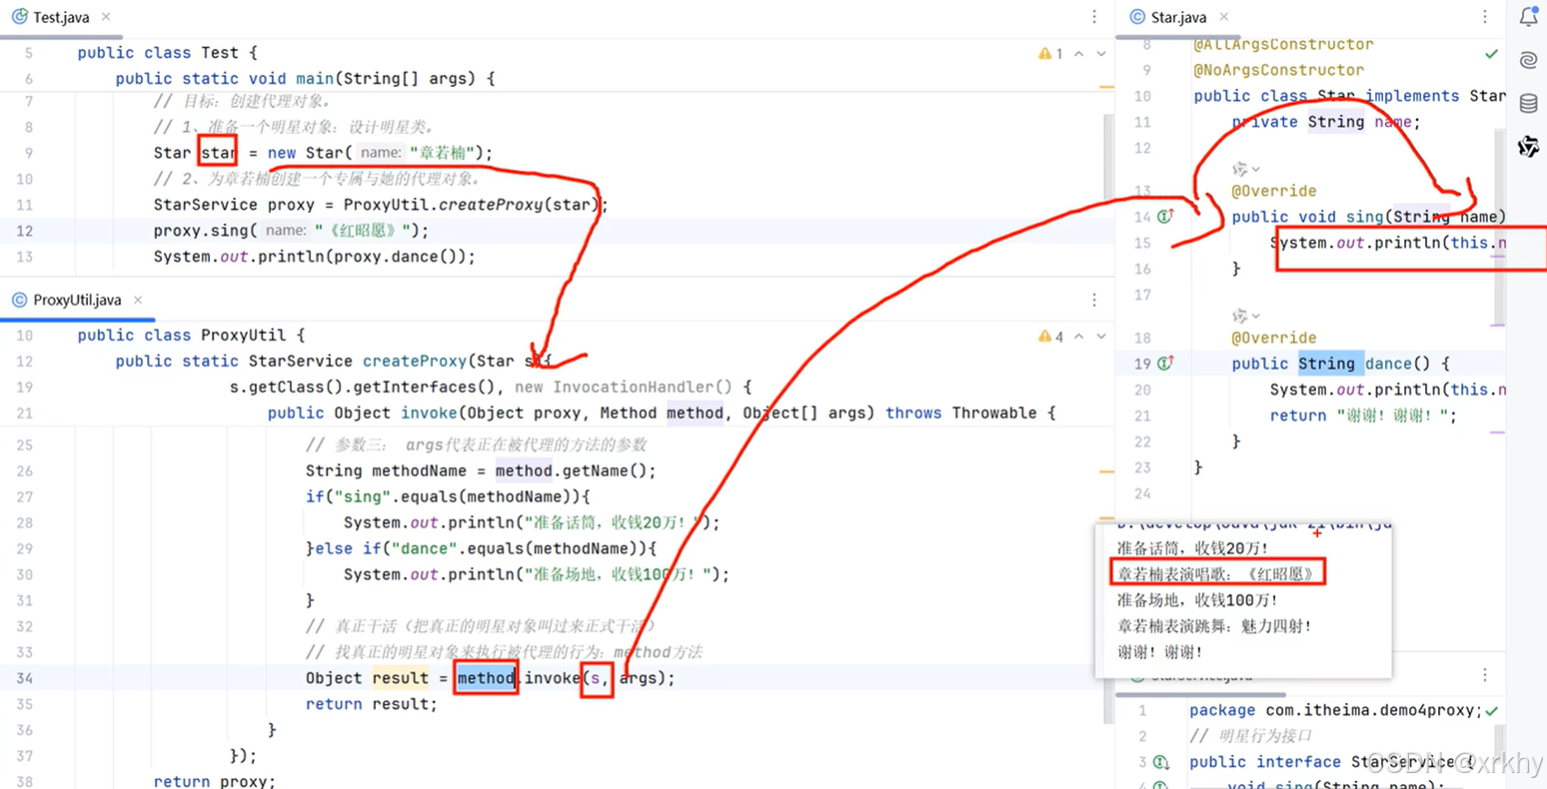
Task: Click line number 21 in Star.java gutter
Action: [x=1142, y=416]
